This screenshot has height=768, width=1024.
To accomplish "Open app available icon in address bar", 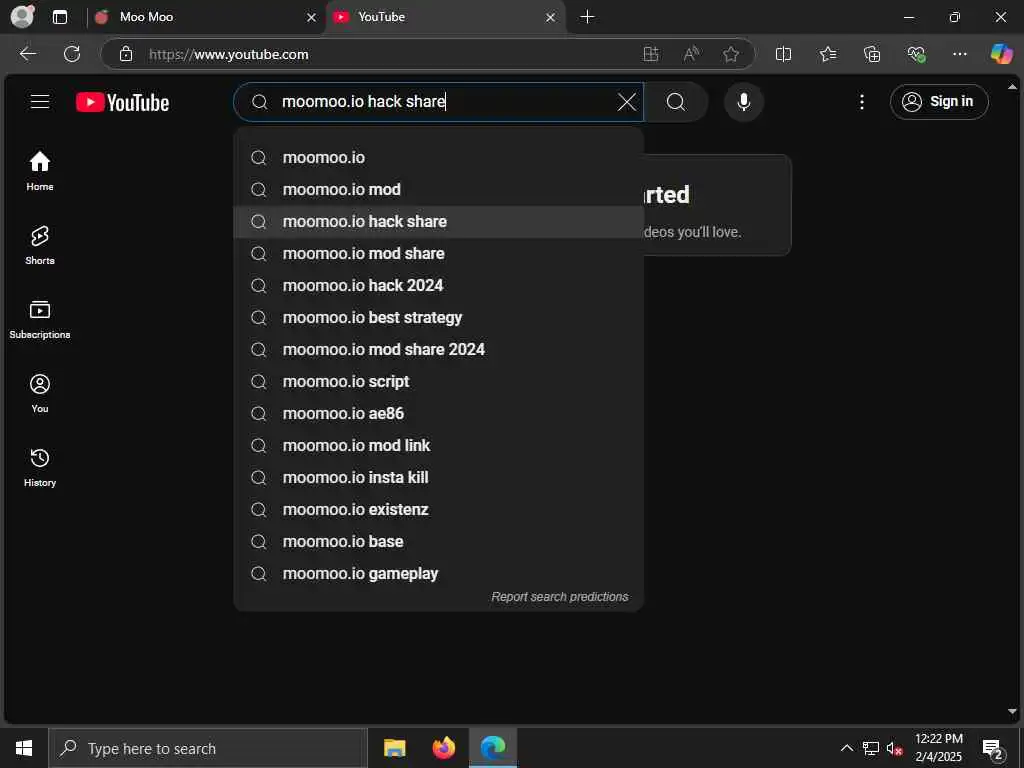I will tap(650, 54).
